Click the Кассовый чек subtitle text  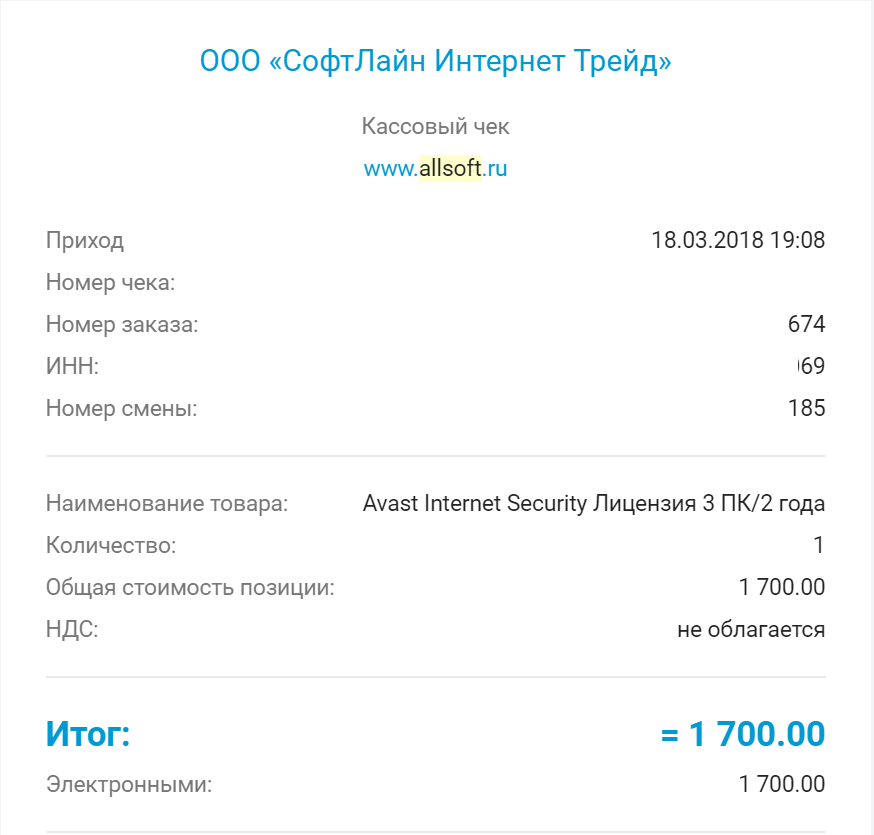436,127
